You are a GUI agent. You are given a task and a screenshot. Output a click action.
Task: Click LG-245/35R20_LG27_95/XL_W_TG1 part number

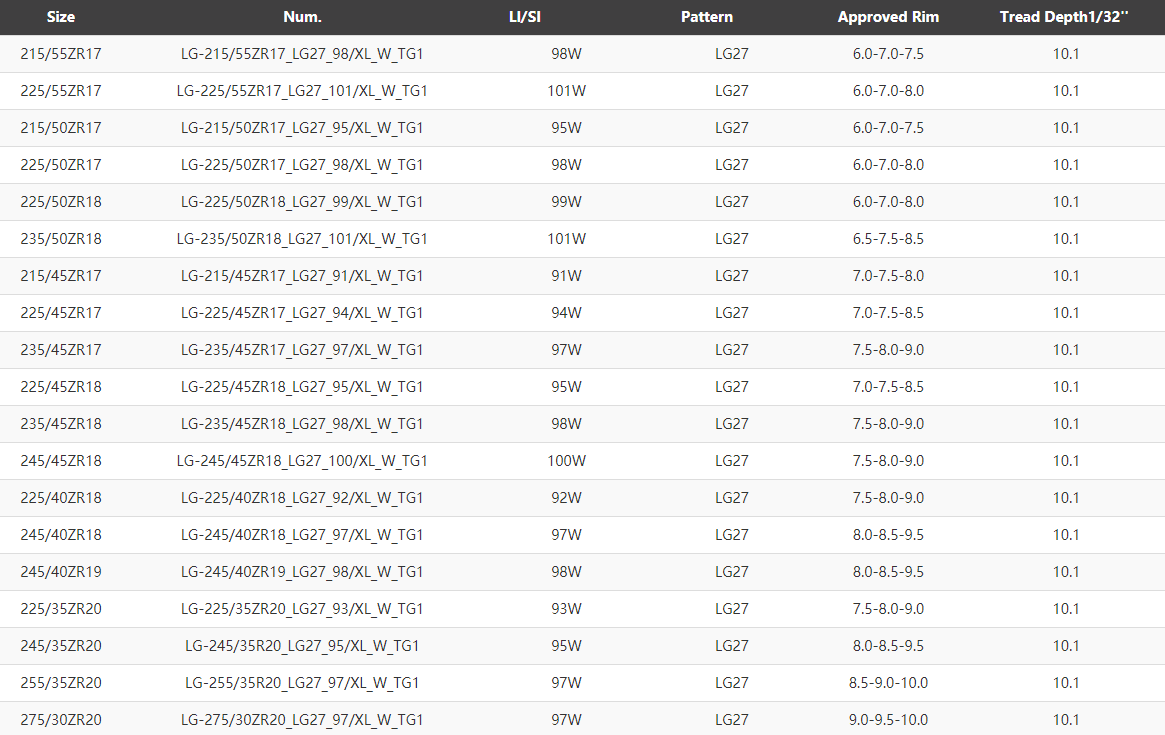coord(302,646)
